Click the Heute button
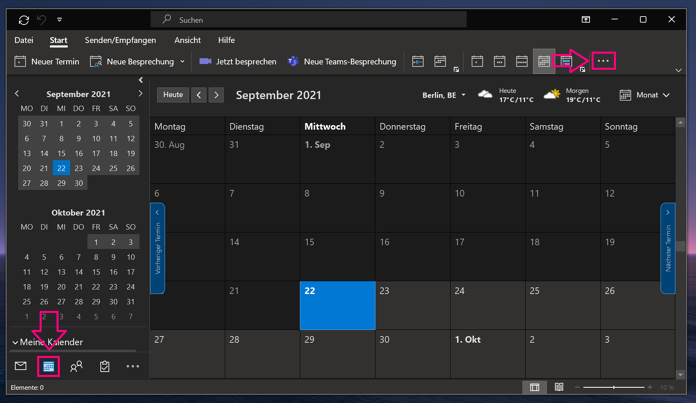This screenshot has height=403, width=696. [x=173, y=95]
